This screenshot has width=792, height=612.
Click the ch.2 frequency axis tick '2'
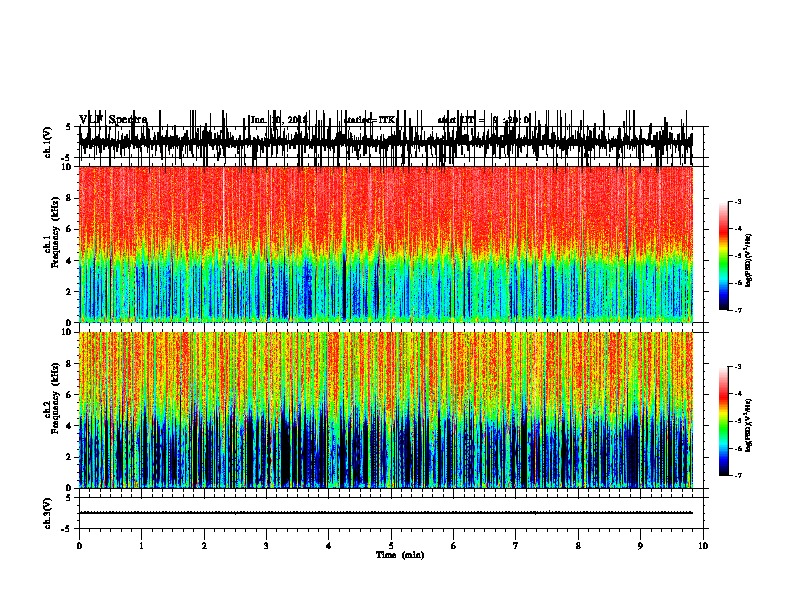[x=70, y=457]
